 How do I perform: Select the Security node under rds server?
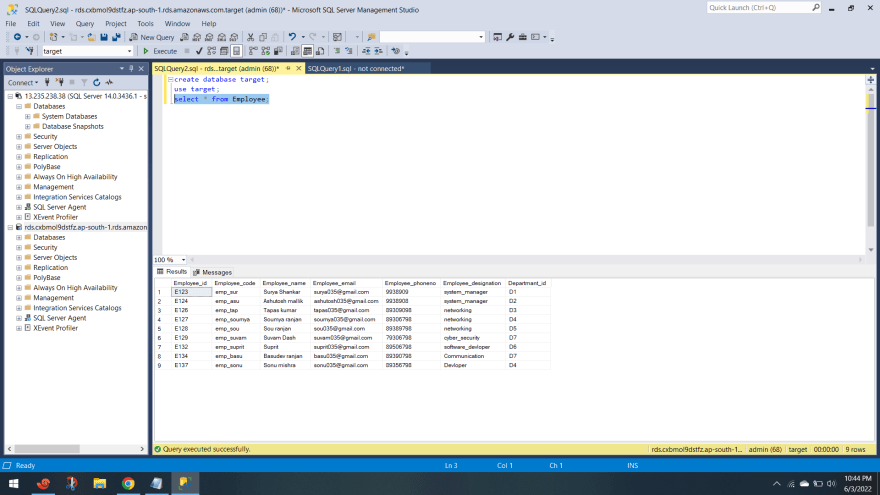pos(45,248)
